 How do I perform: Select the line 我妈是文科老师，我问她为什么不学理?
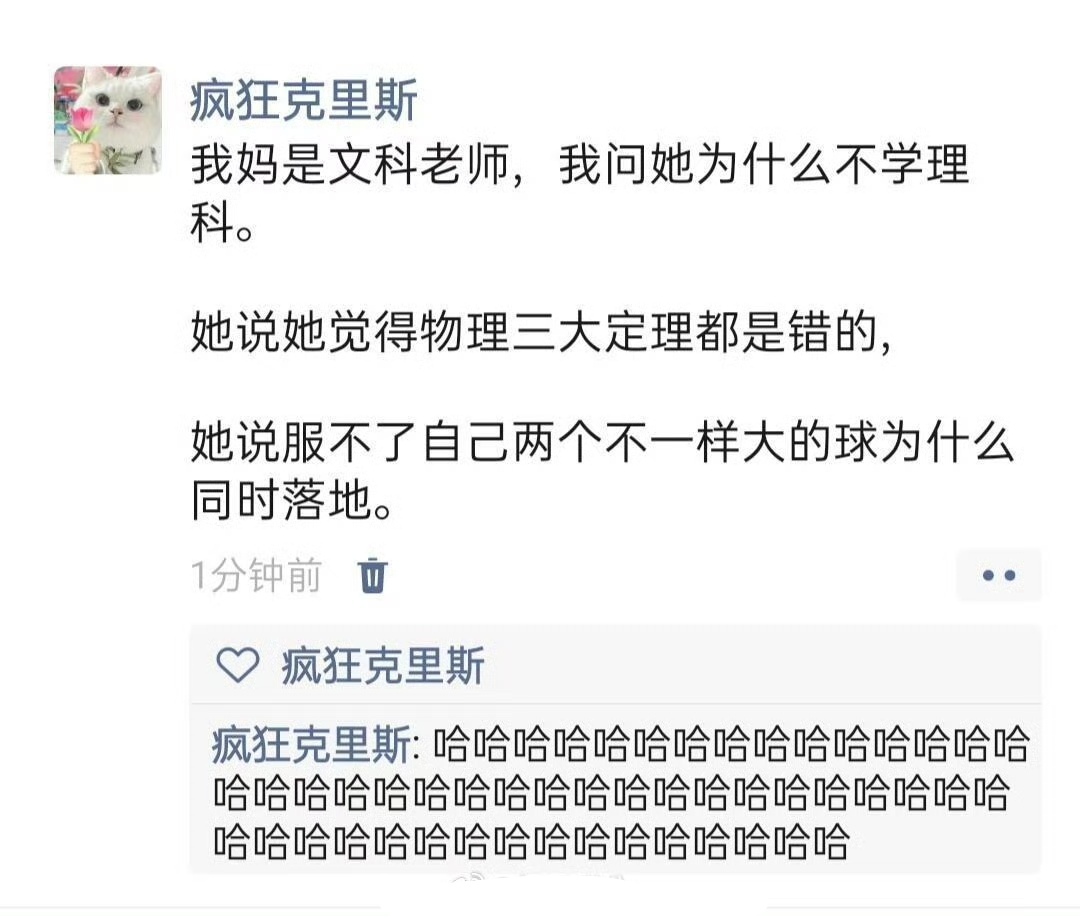(580, 165)
